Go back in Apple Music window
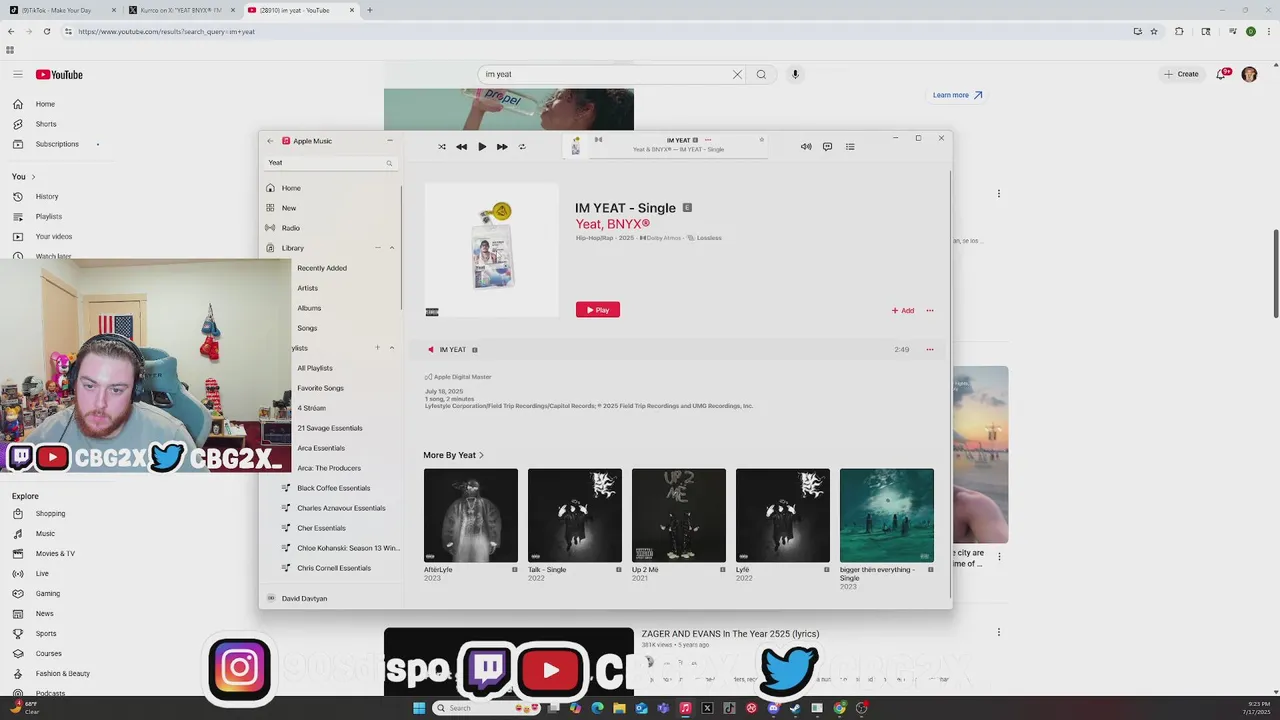 pyautogui.click(x=270, y=141)
